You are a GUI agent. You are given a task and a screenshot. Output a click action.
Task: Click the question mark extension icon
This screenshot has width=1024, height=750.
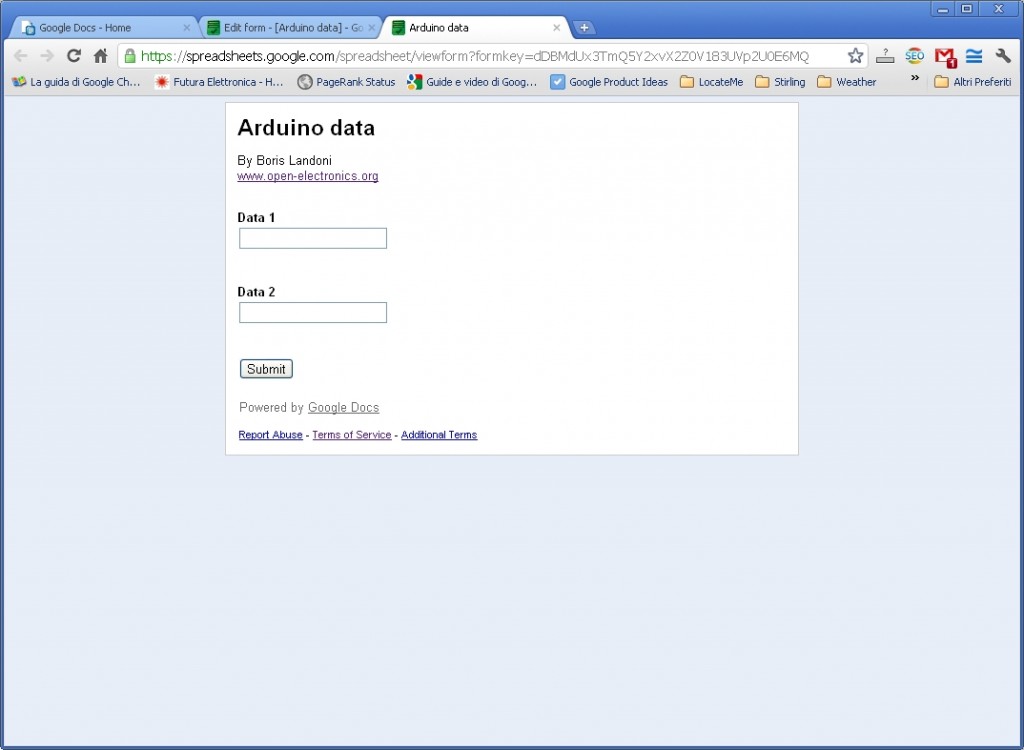(x=886, y=56)
